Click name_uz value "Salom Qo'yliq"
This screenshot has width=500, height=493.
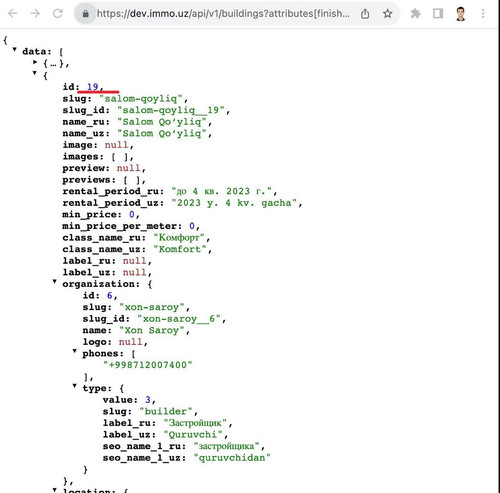click(x=162, y=133)
